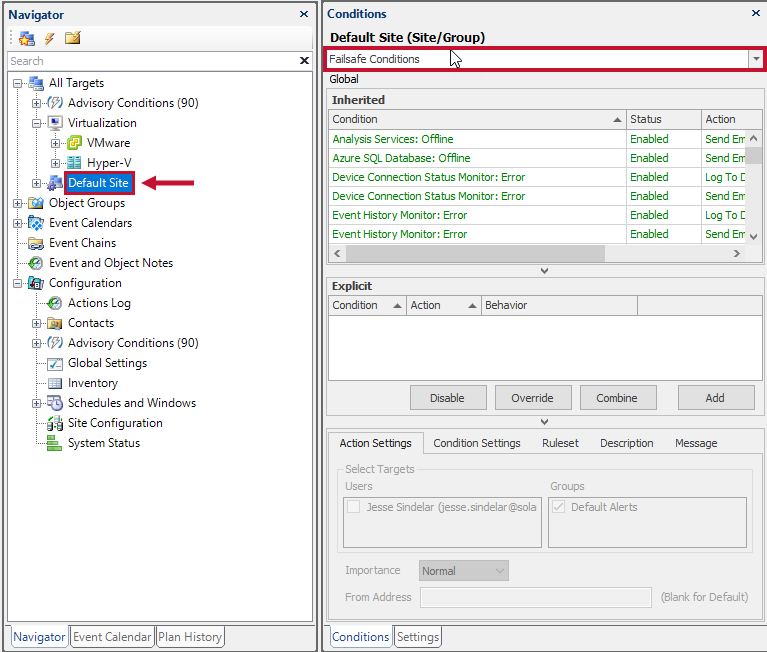The height and width of the screenshot is (652, 767).
Task: Click the Virtualization monitor icon
Action: (x=55, y=123)
